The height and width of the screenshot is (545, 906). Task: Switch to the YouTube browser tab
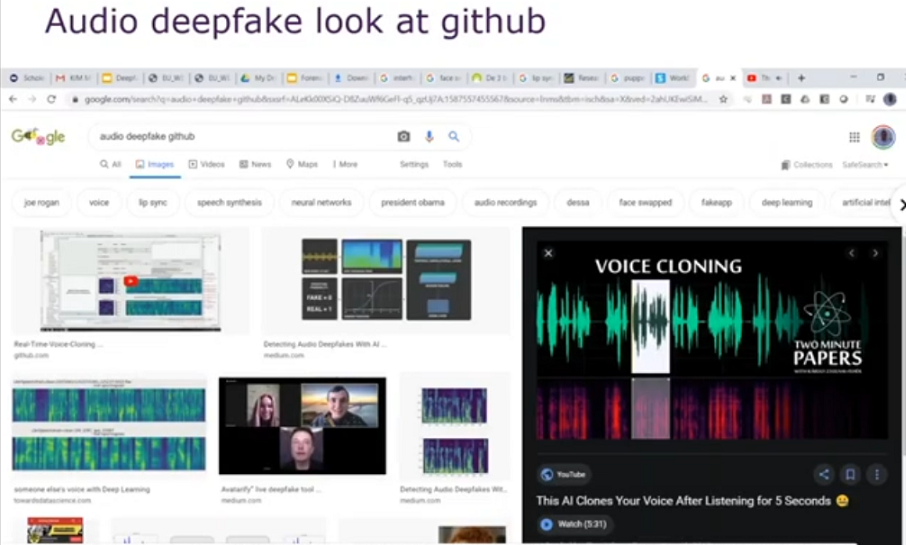[765, 77]
